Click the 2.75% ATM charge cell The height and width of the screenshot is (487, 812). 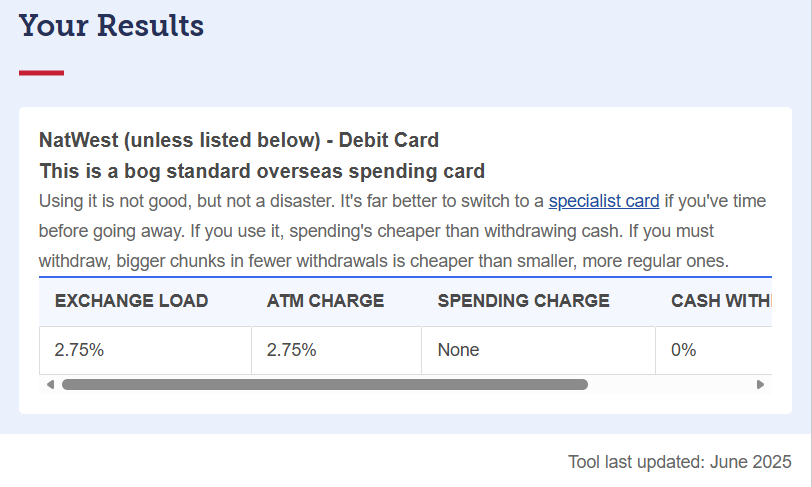(337, 350)
